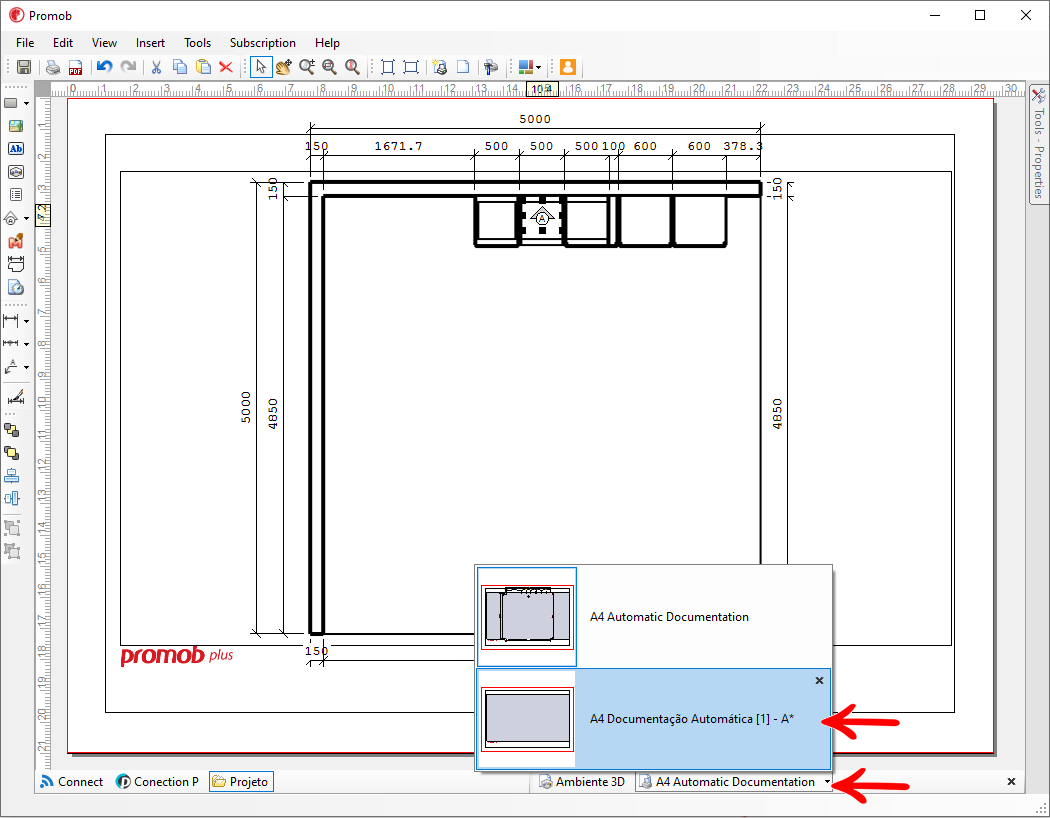Expand the chained dimension tool dropdown
Viewport: 1050px width, 818px height.
[26, 344]
